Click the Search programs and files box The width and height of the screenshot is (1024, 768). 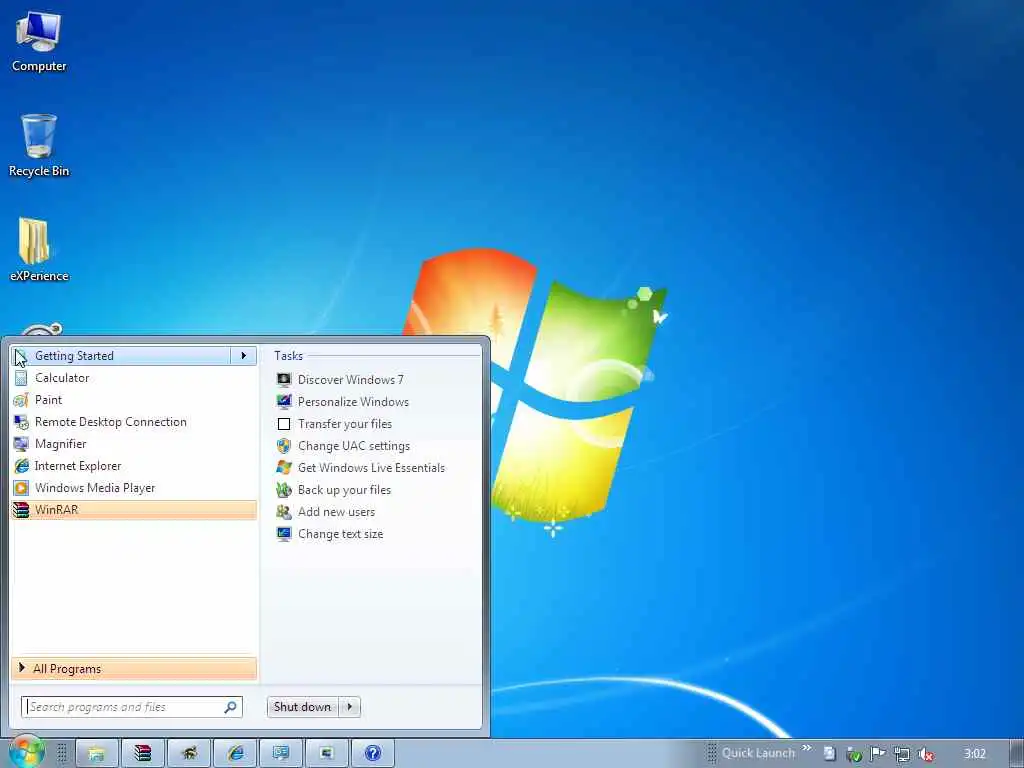click(131, 707)
